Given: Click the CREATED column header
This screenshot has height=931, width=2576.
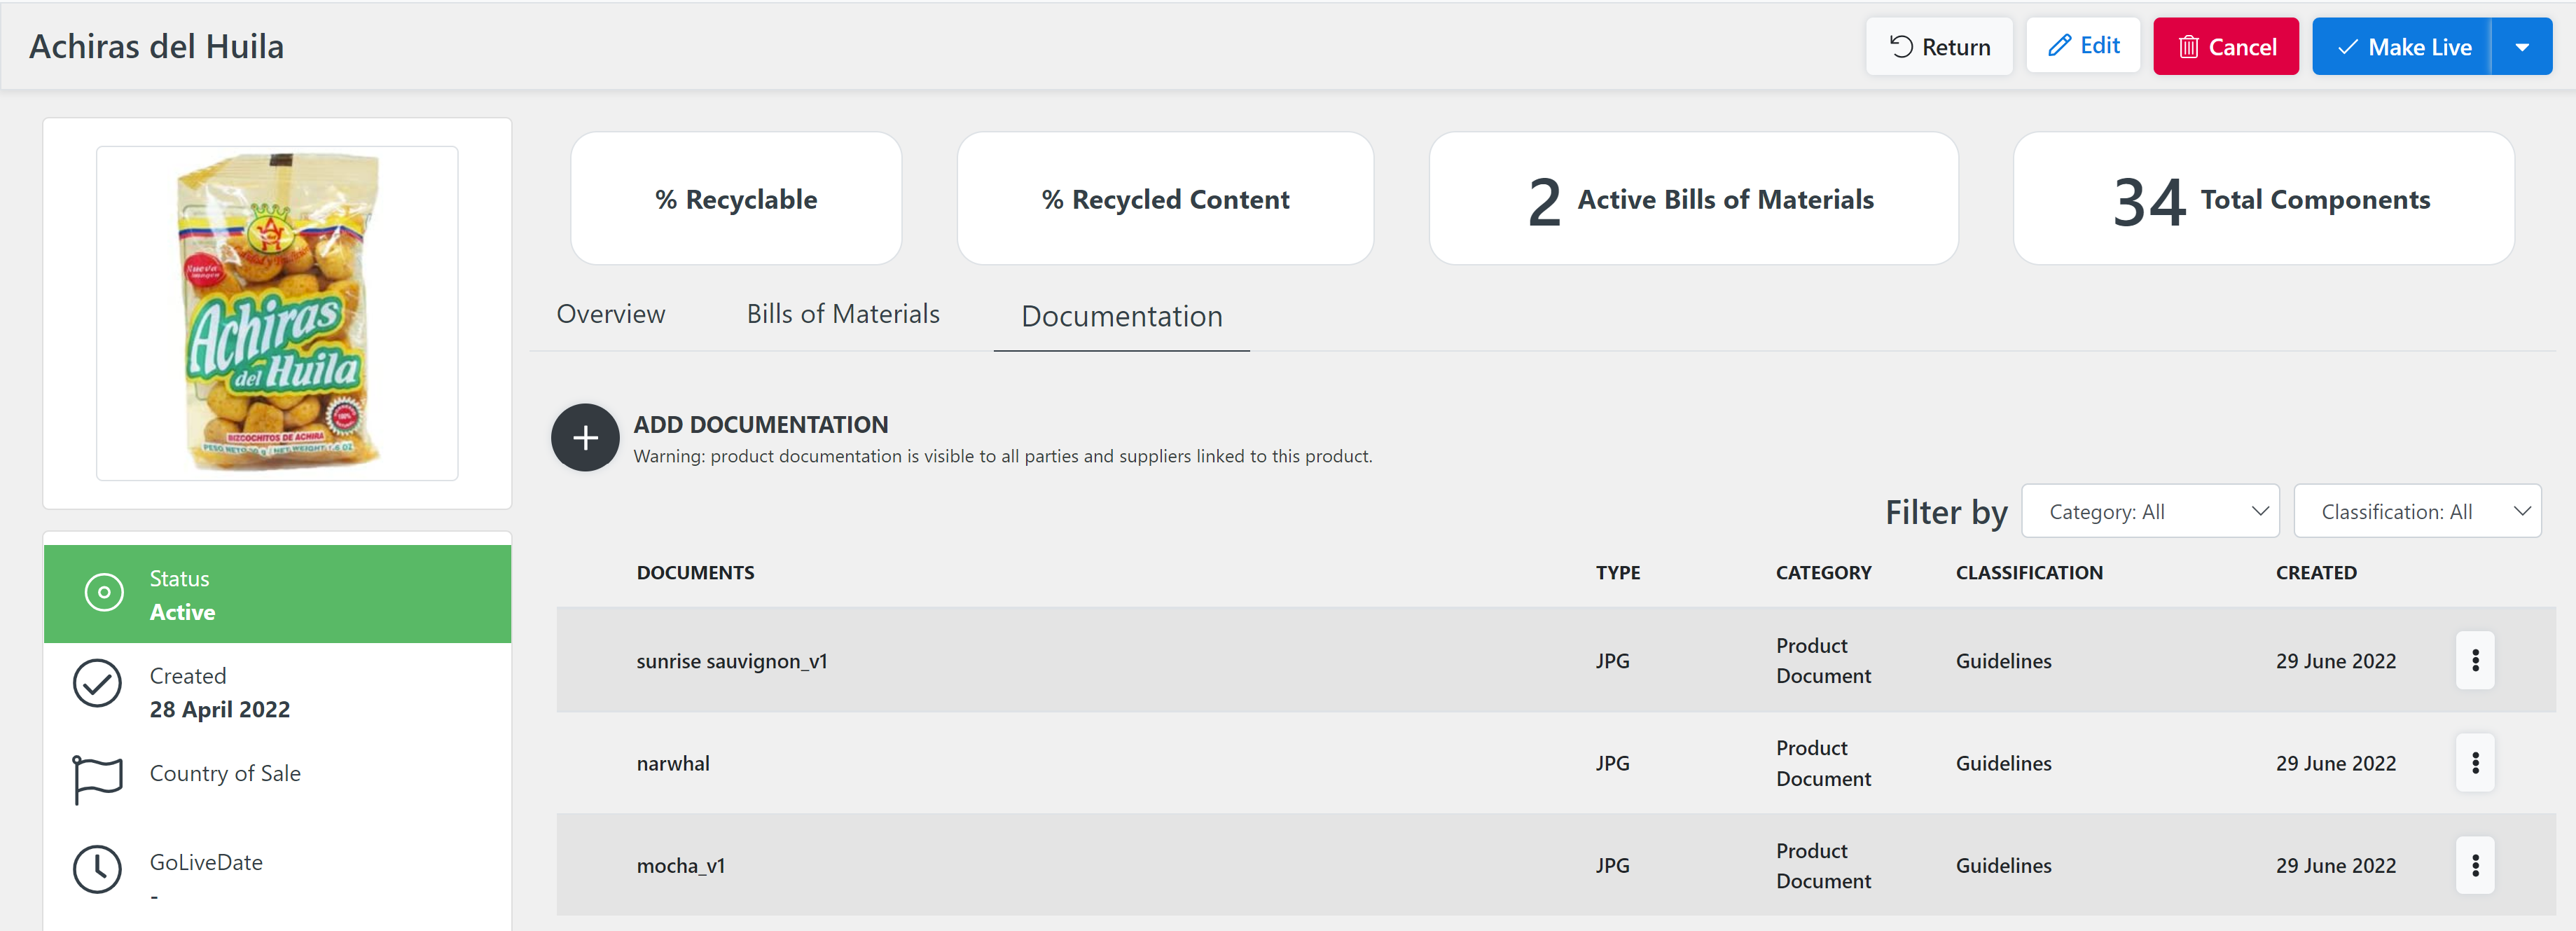Looking at the screenshot, I should [2316, 572].
